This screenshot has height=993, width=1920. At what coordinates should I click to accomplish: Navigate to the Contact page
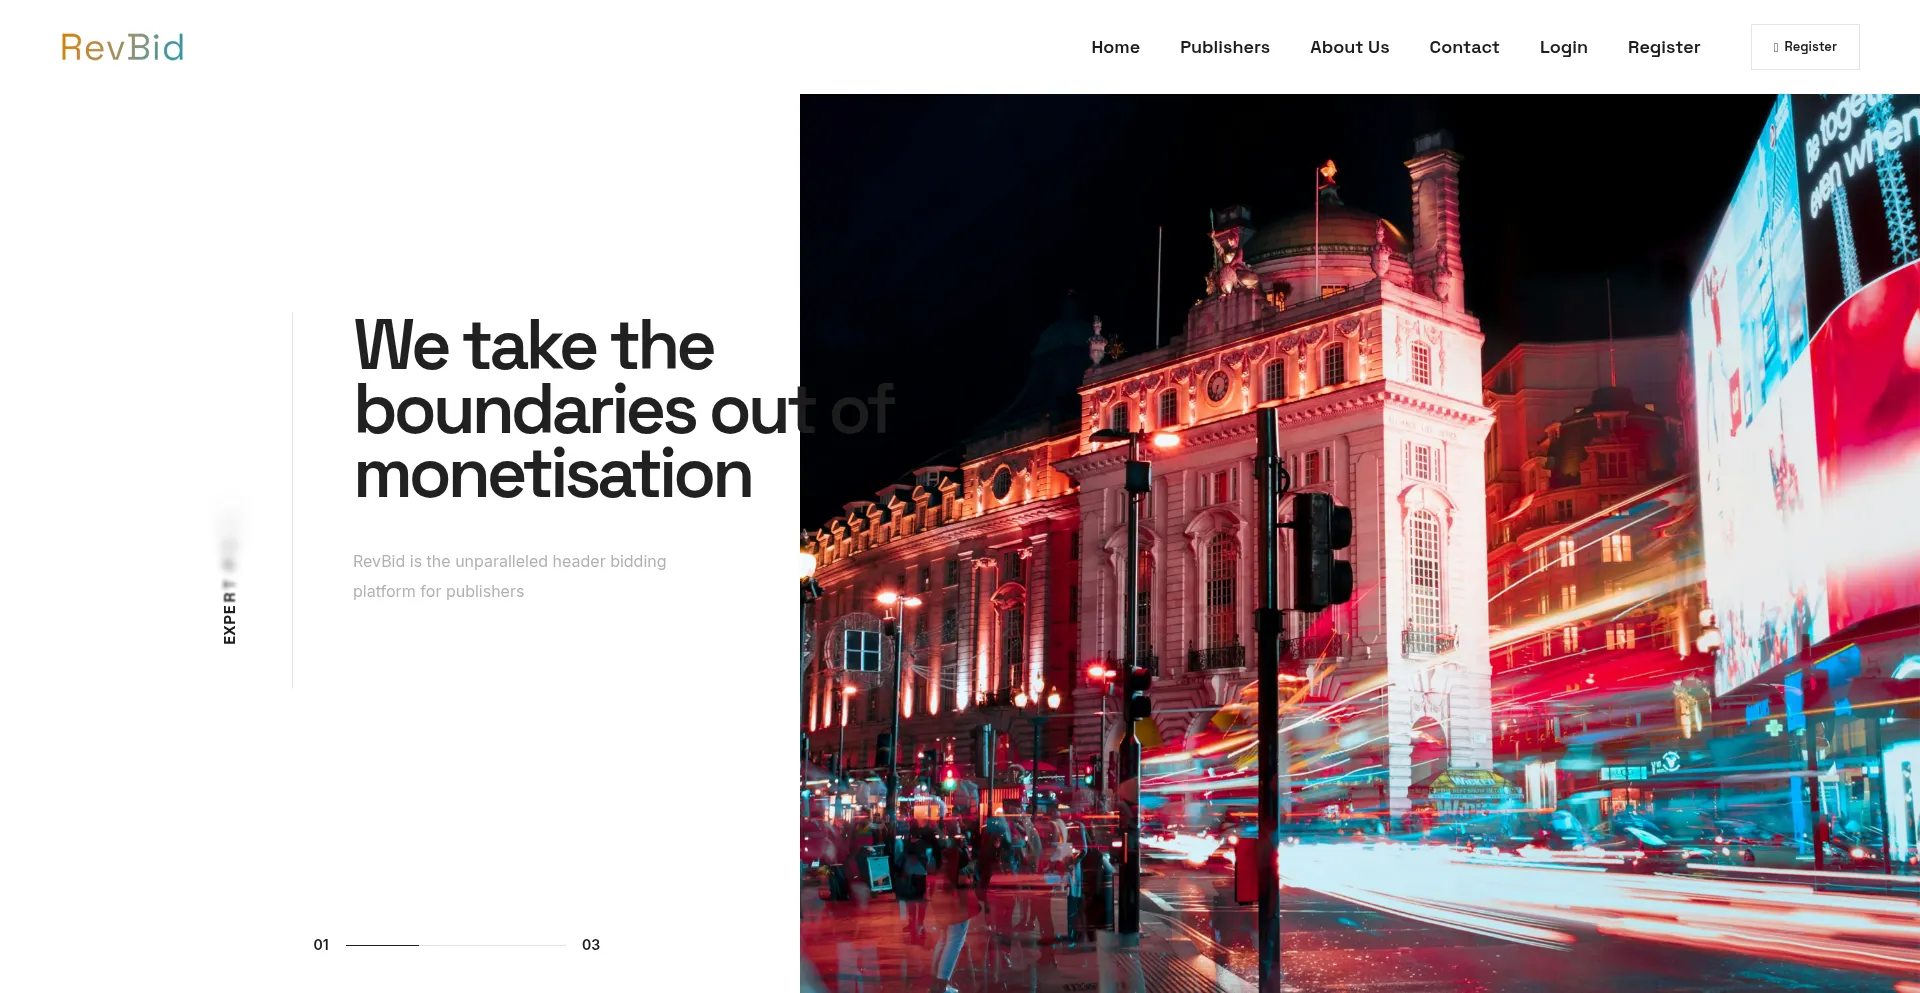[1464, 47]
